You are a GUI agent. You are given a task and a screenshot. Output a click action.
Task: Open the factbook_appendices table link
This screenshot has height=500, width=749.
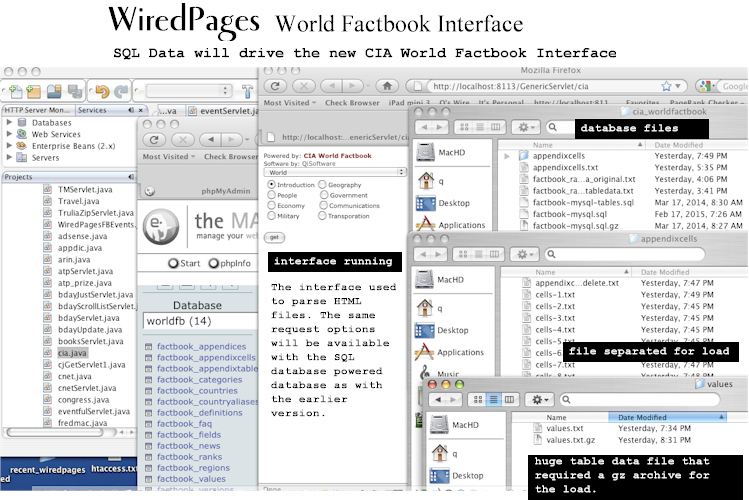pos(202,346)
